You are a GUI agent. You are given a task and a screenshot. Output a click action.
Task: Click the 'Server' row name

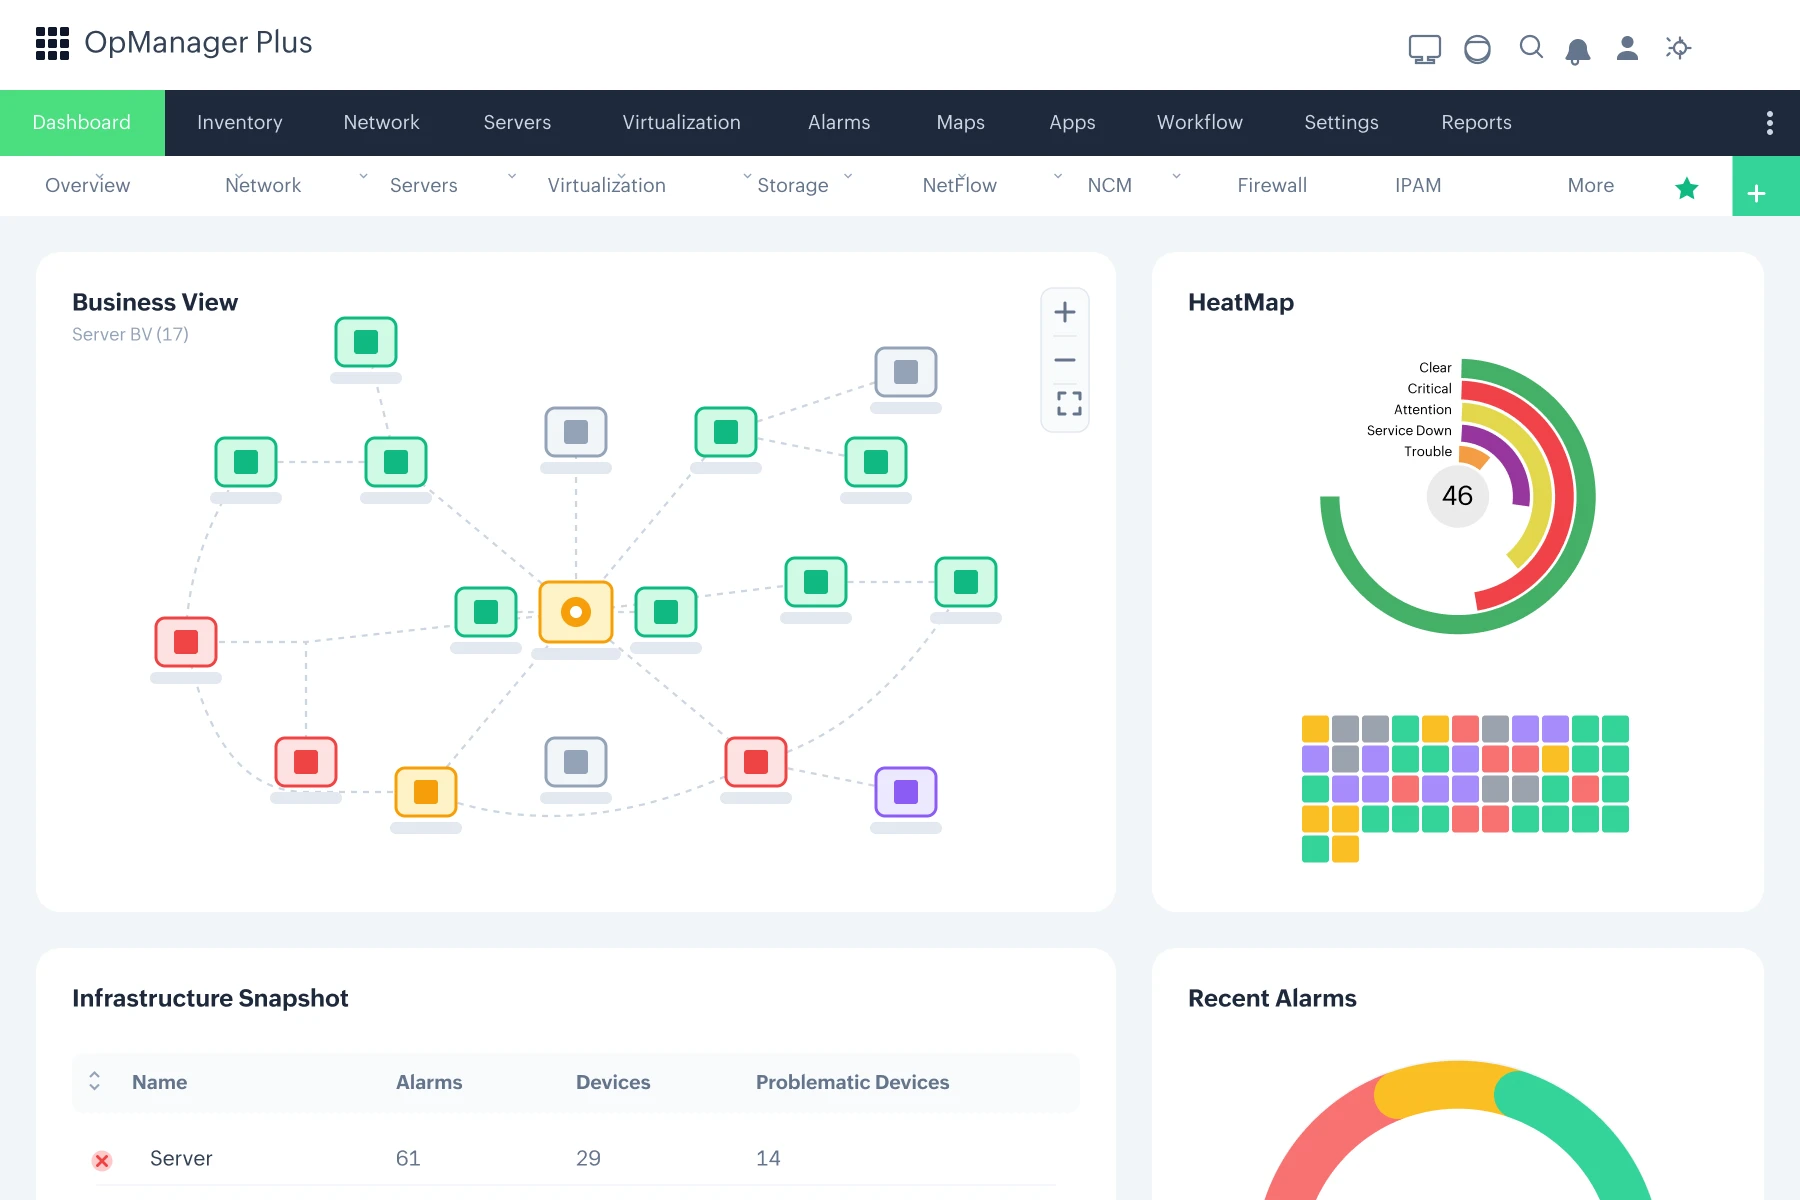[x=181, y=1158]
